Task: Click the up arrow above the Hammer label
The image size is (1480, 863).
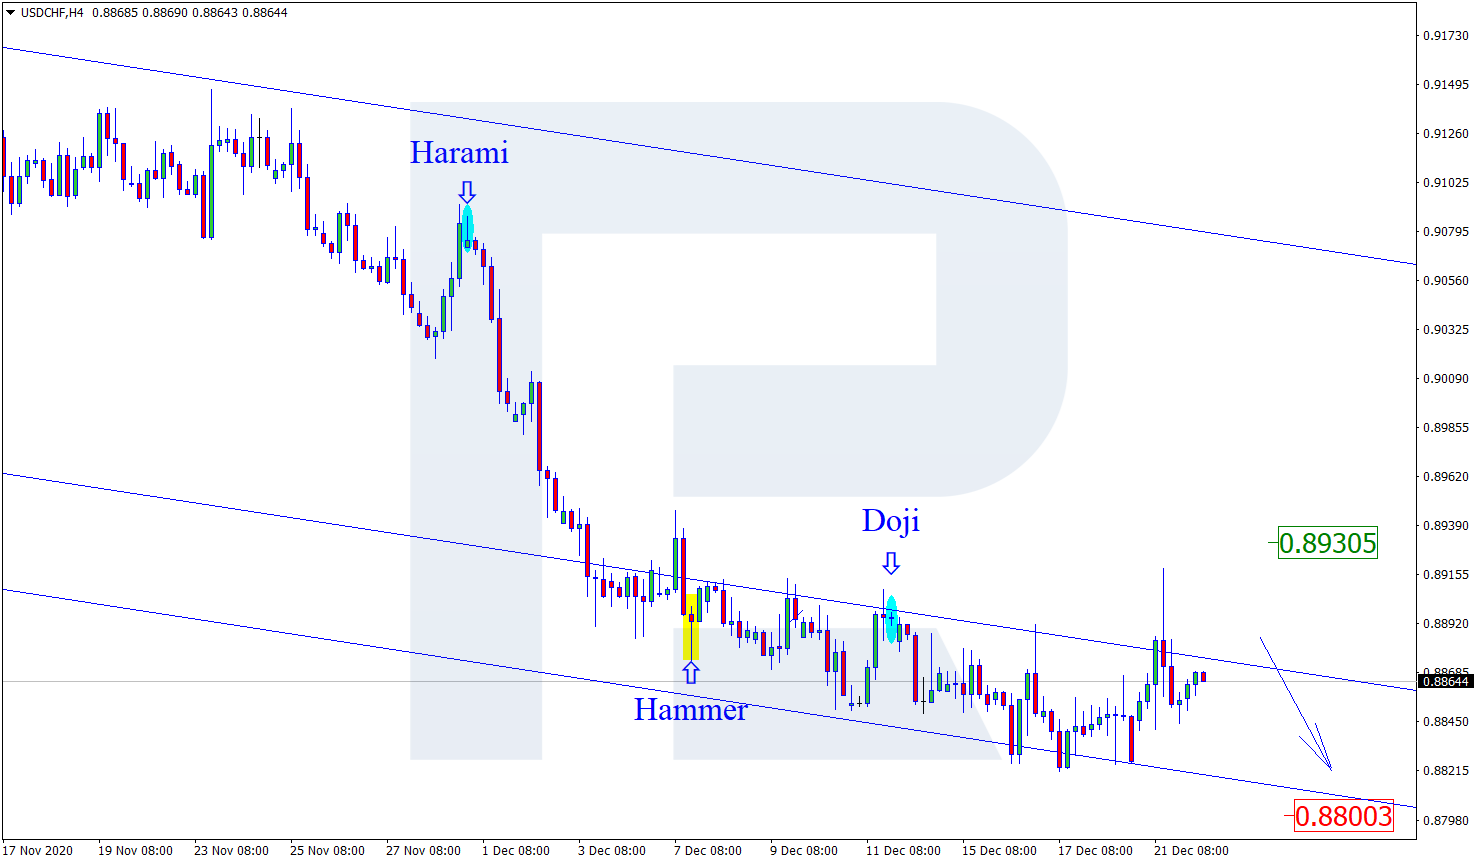Action: point(690,672)
